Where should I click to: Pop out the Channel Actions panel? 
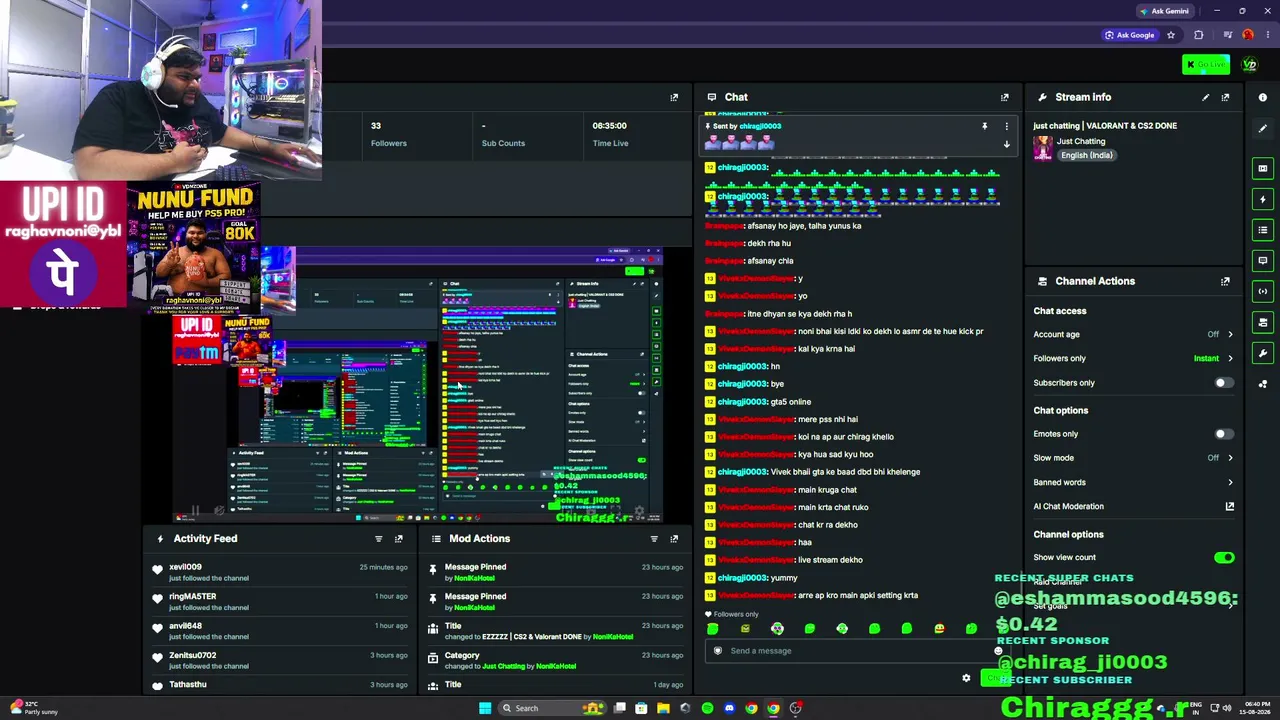(1225, 281)
